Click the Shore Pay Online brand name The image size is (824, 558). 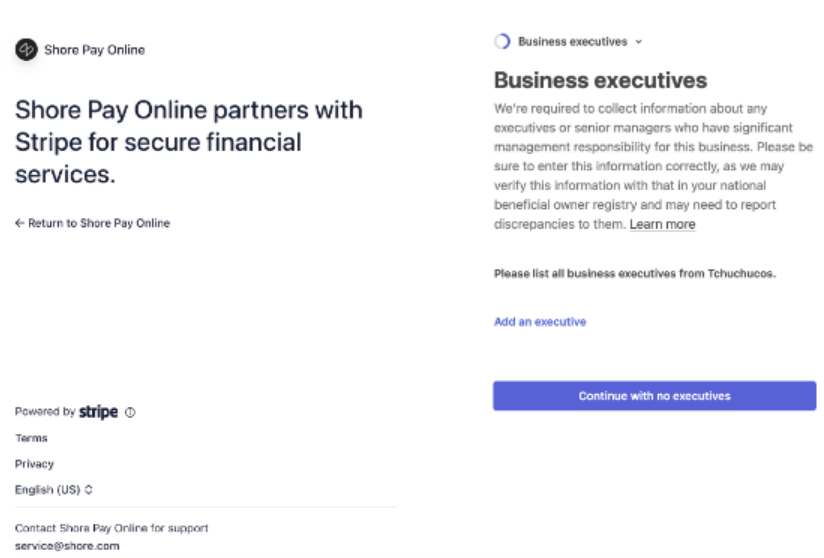[94, 50]
